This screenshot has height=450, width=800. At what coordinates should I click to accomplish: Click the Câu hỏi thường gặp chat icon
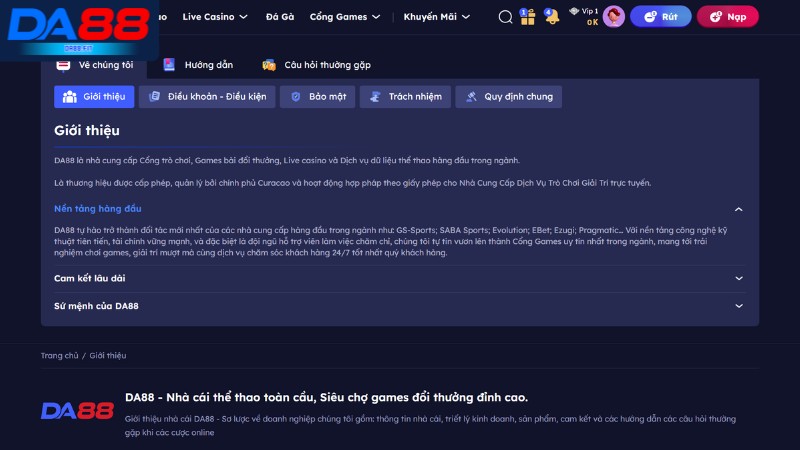click(x=269, y=65)
